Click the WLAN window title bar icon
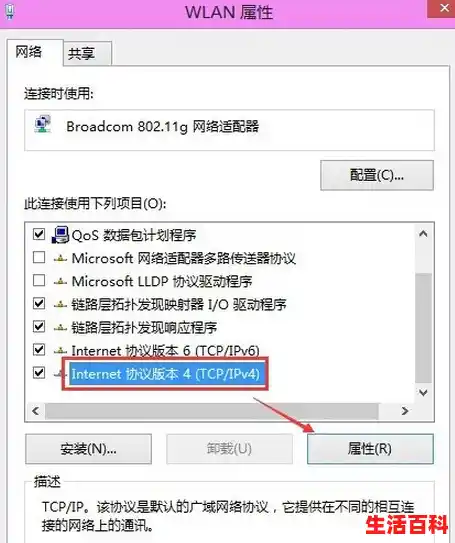455x543 pixels. (10, 11)
